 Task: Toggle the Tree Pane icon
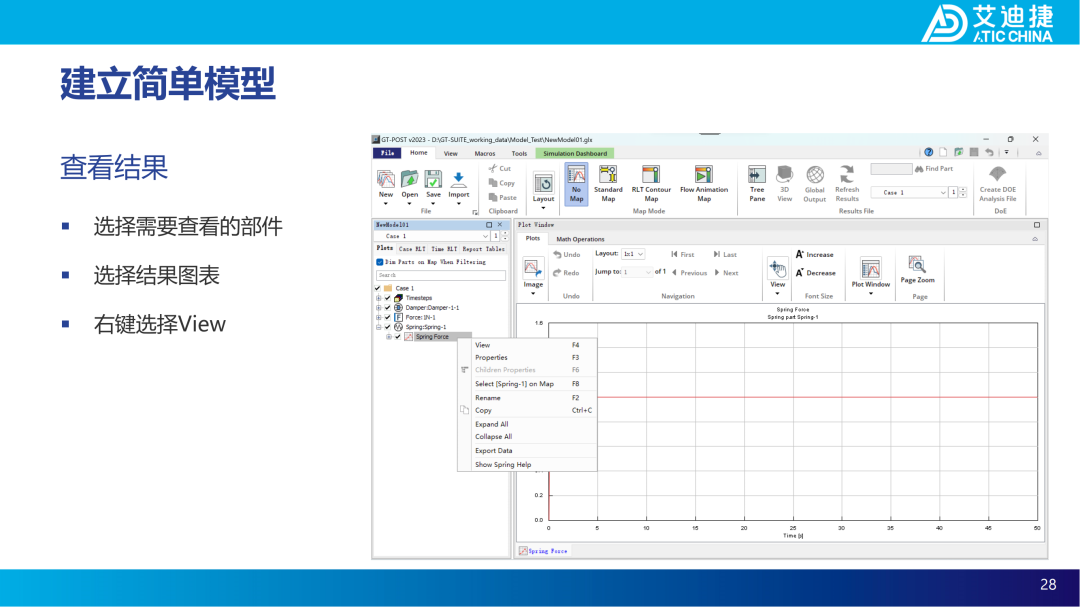click(x=757, y=174)
